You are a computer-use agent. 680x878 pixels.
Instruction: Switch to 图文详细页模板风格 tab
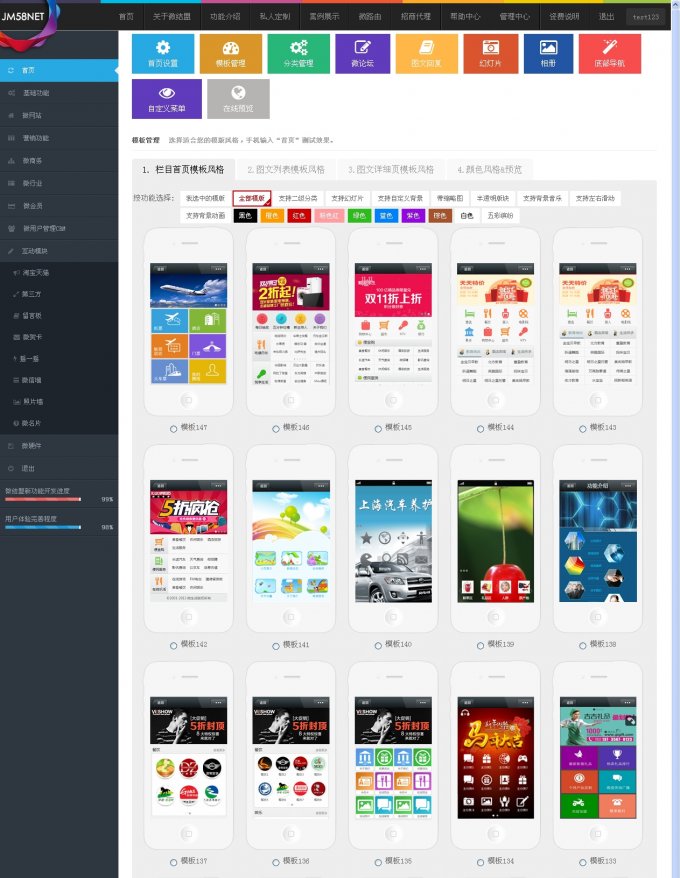click(391, 170)
